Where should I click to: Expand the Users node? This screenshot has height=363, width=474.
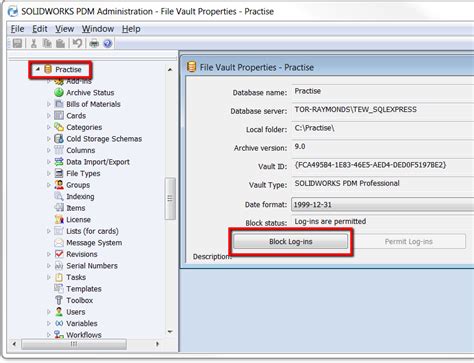49,312
